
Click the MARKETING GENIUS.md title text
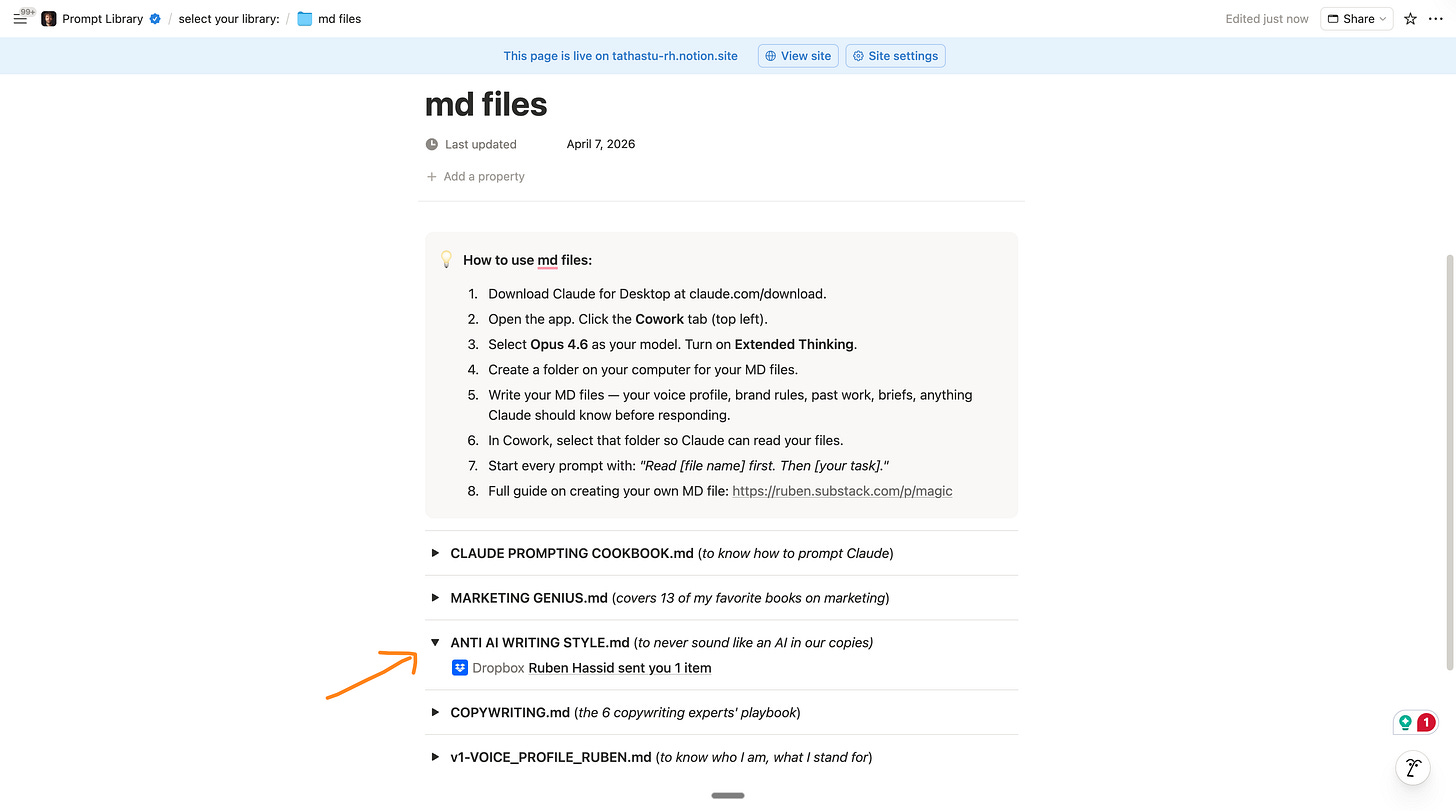[529, 598]
